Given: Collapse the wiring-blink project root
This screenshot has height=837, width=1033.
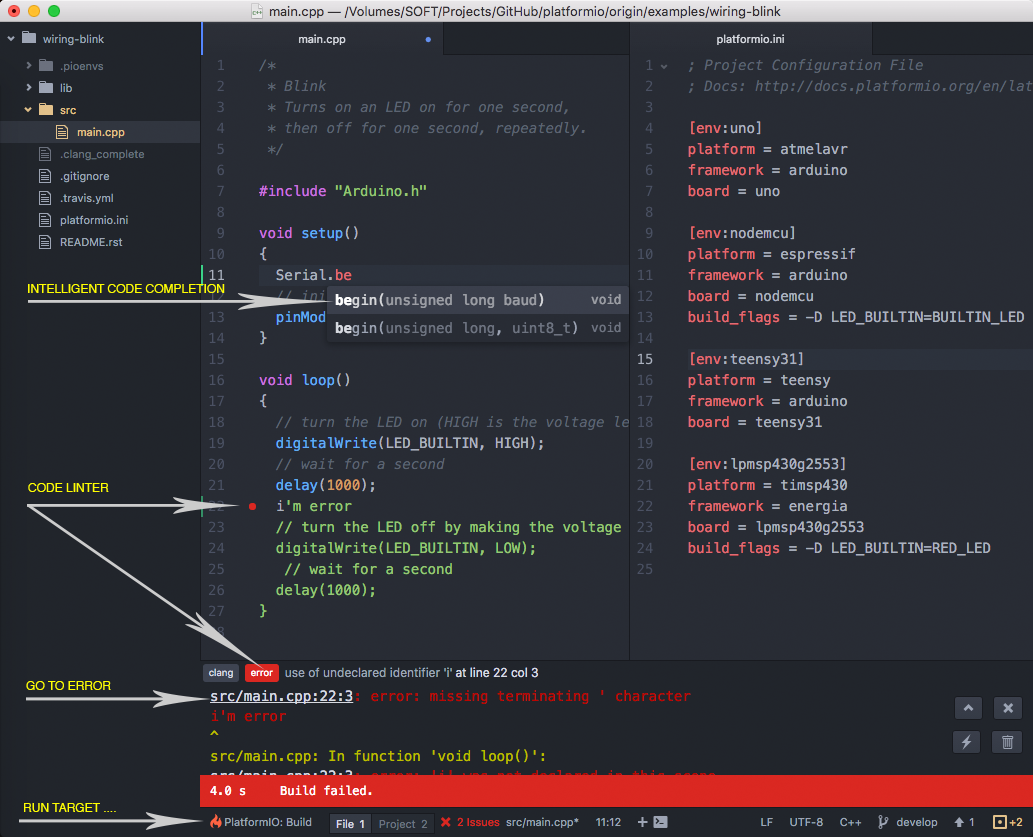Looking at the screenshot, I should pyautogui.click(x=11, y=39).
